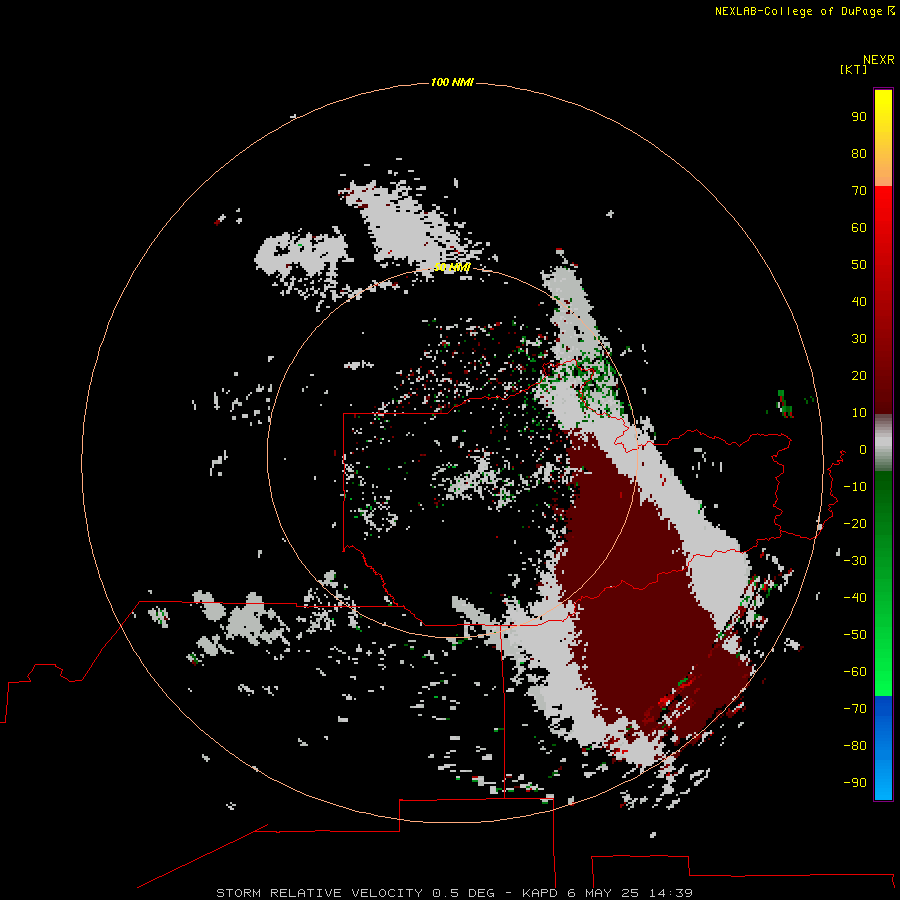Image resolution: width=900 pixels, height=900 pixels.
Task: Click the 50 NMI range ring label
Action: click(452, 267)
